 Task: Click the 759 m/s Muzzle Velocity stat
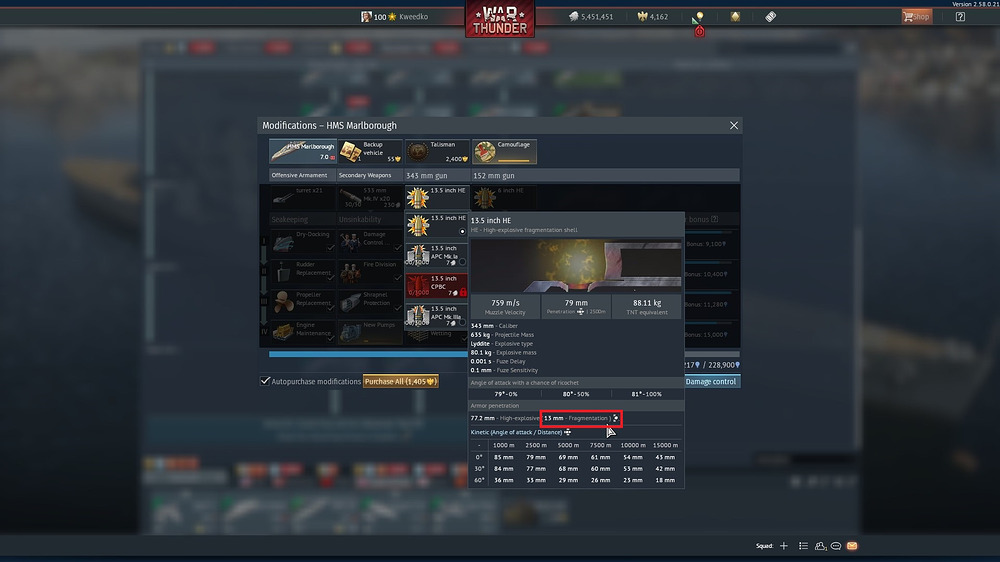coord(505,307)
